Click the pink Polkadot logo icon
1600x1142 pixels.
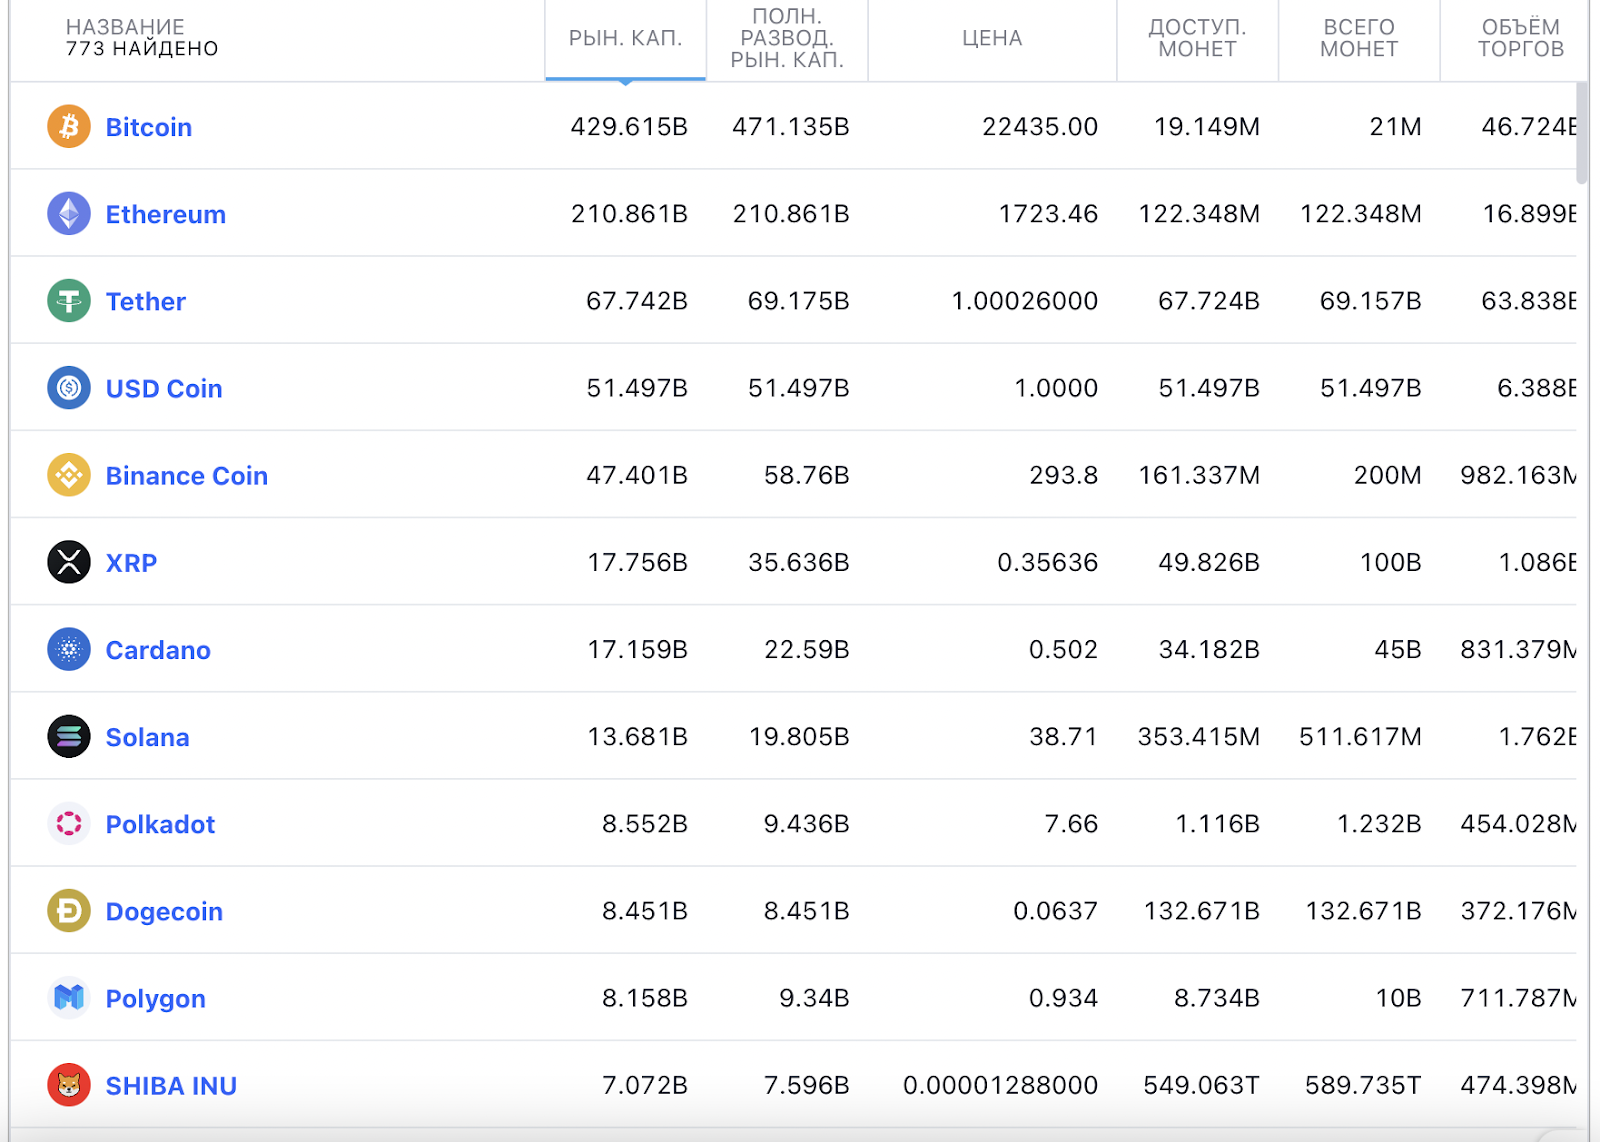coord(69,823)
